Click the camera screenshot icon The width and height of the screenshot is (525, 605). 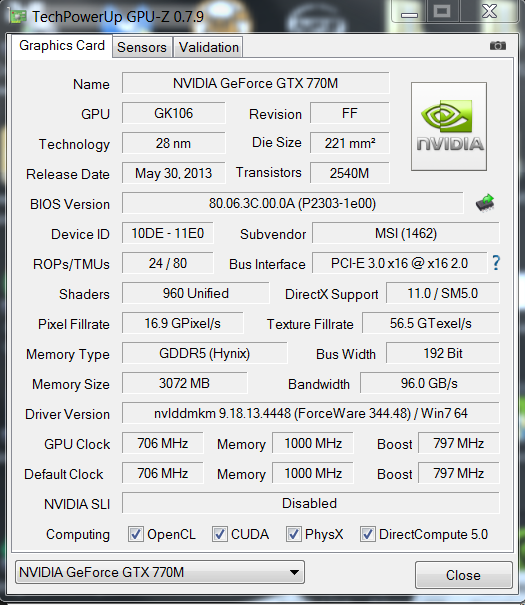(x=498, y=46)
